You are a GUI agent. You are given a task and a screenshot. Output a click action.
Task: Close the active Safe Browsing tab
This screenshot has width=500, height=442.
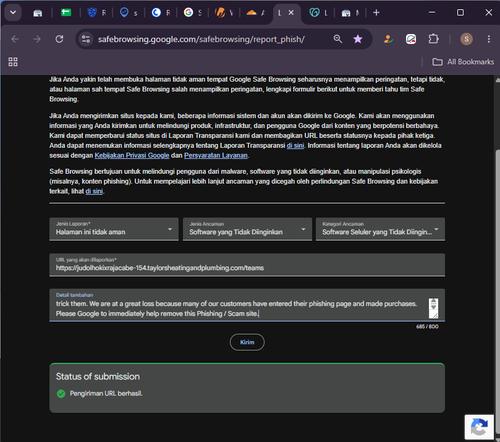[x=291, y=13]
